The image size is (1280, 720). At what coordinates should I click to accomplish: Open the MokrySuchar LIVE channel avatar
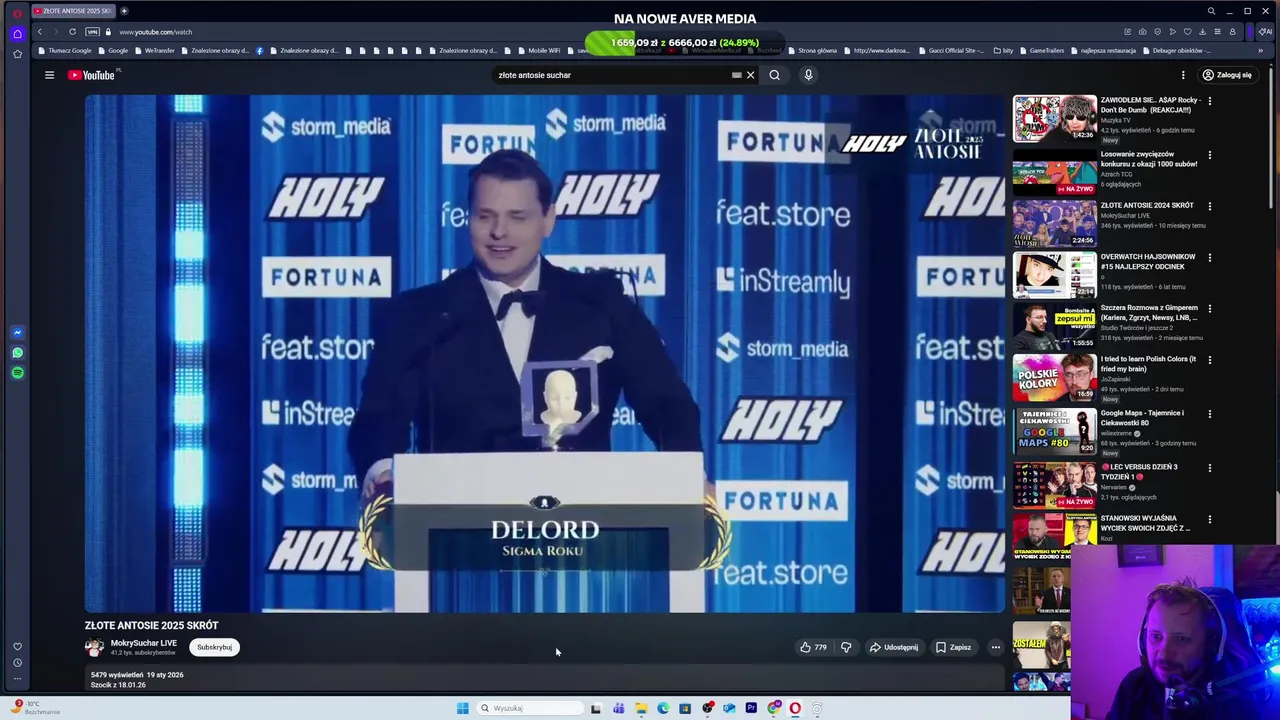(94, 647)
